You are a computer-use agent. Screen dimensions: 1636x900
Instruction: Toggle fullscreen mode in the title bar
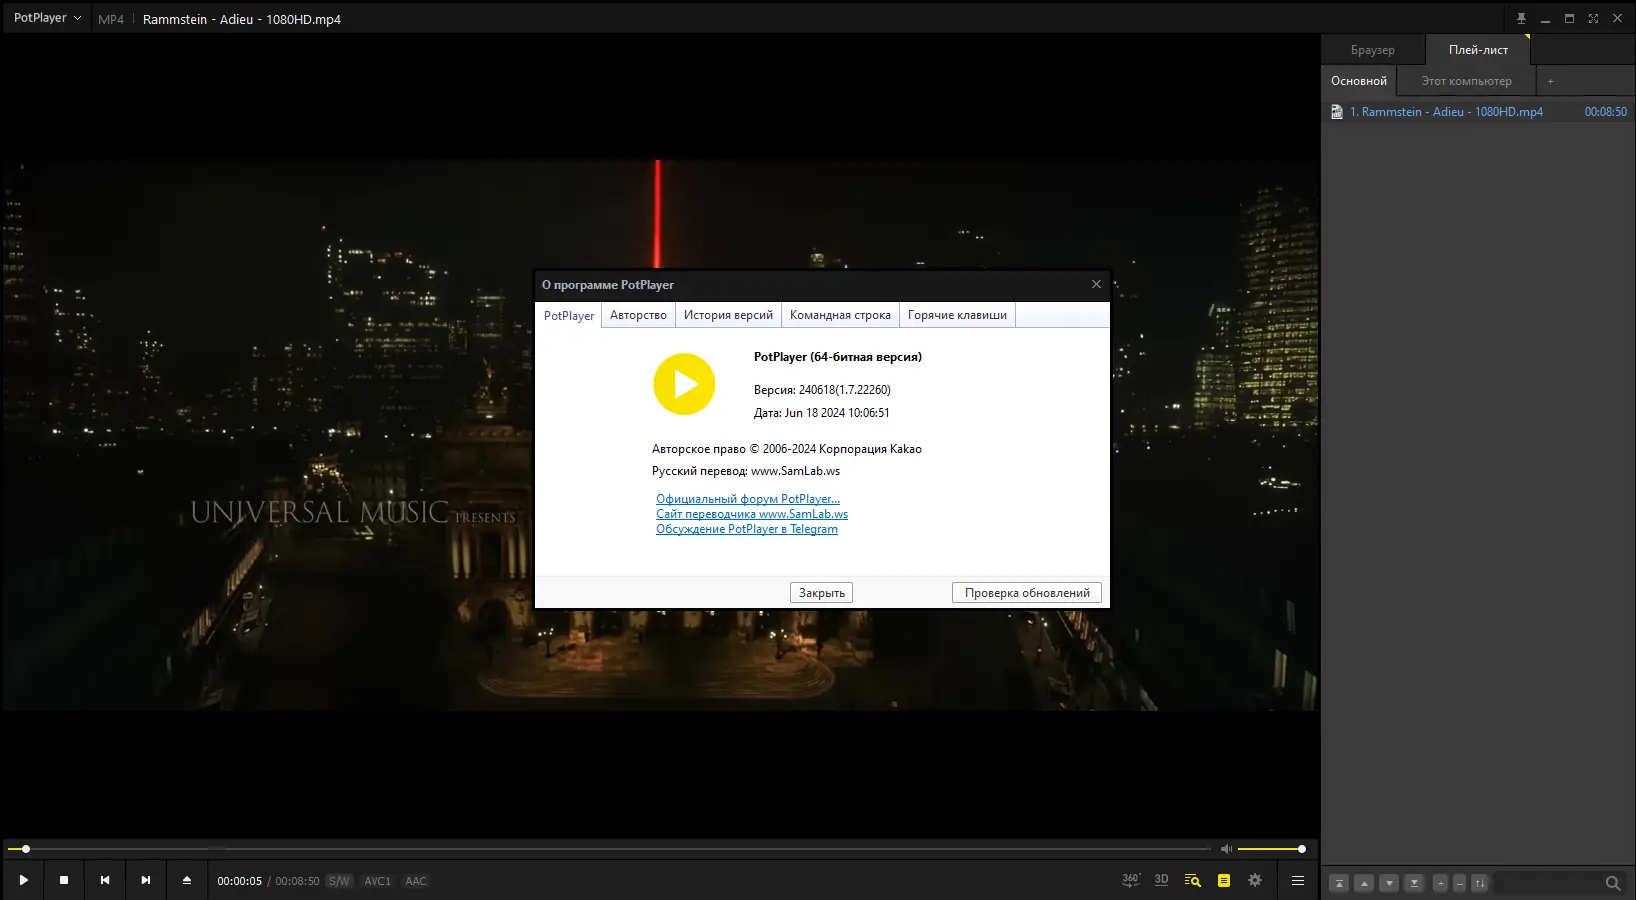pos(1593,18)
